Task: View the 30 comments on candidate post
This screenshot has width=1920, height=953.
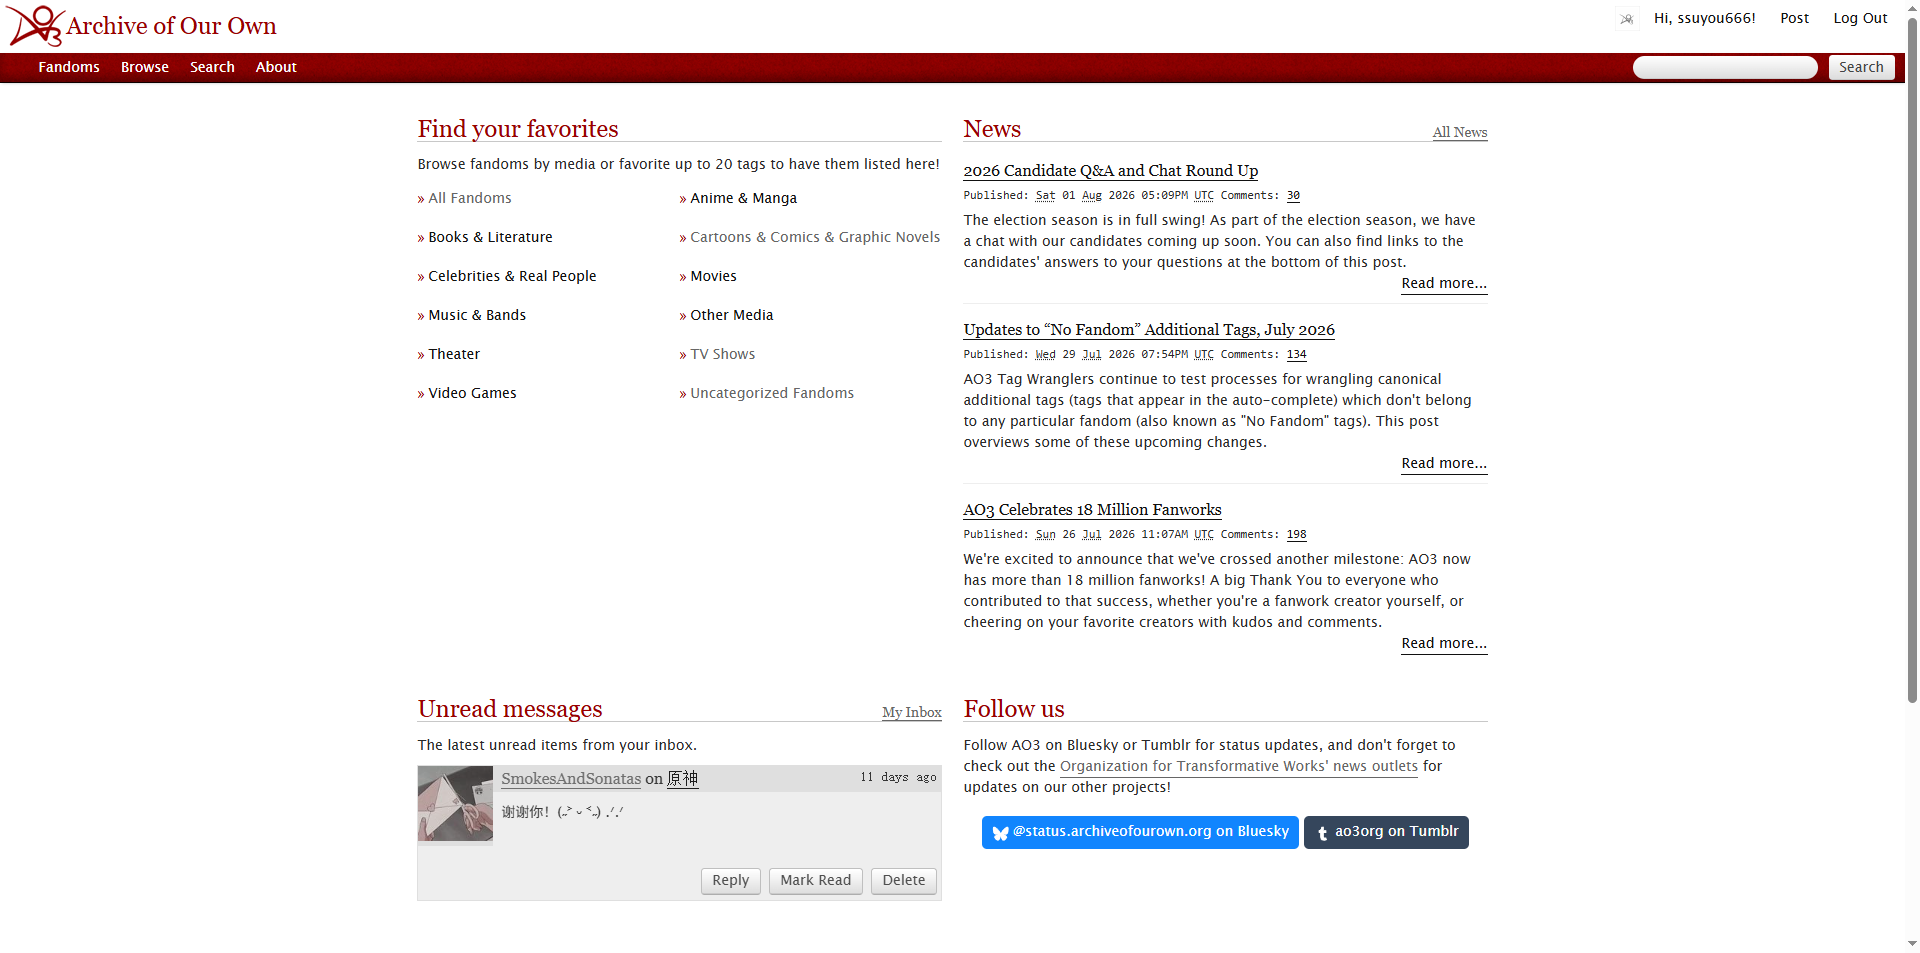Action: click(1293, 196)
